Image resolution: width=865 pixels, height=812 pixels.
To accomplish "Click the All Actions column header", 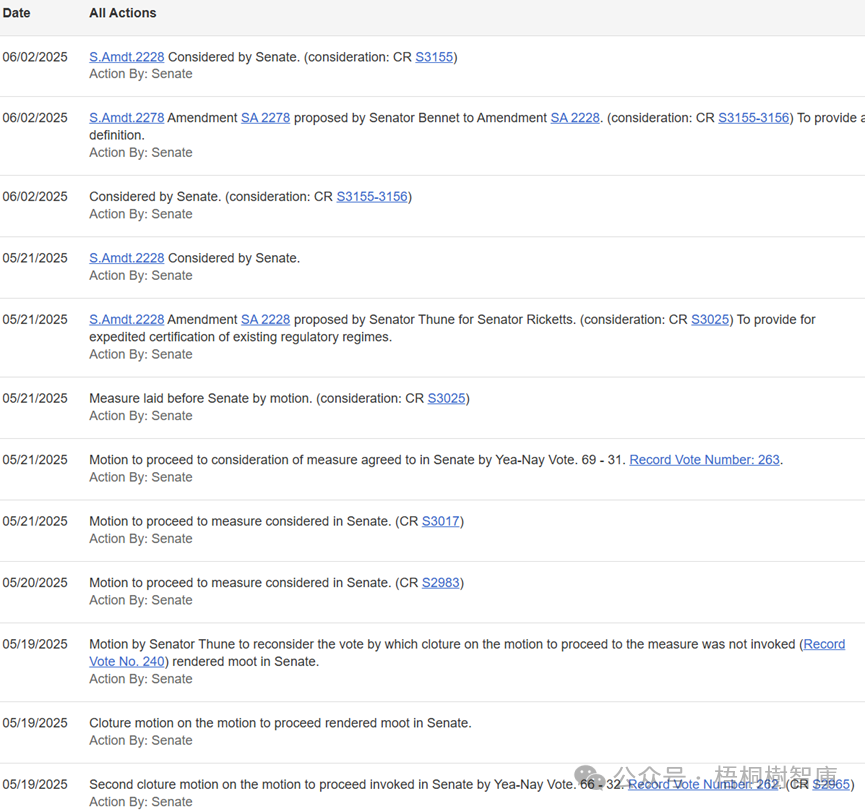I will click(x=122, y=13).
